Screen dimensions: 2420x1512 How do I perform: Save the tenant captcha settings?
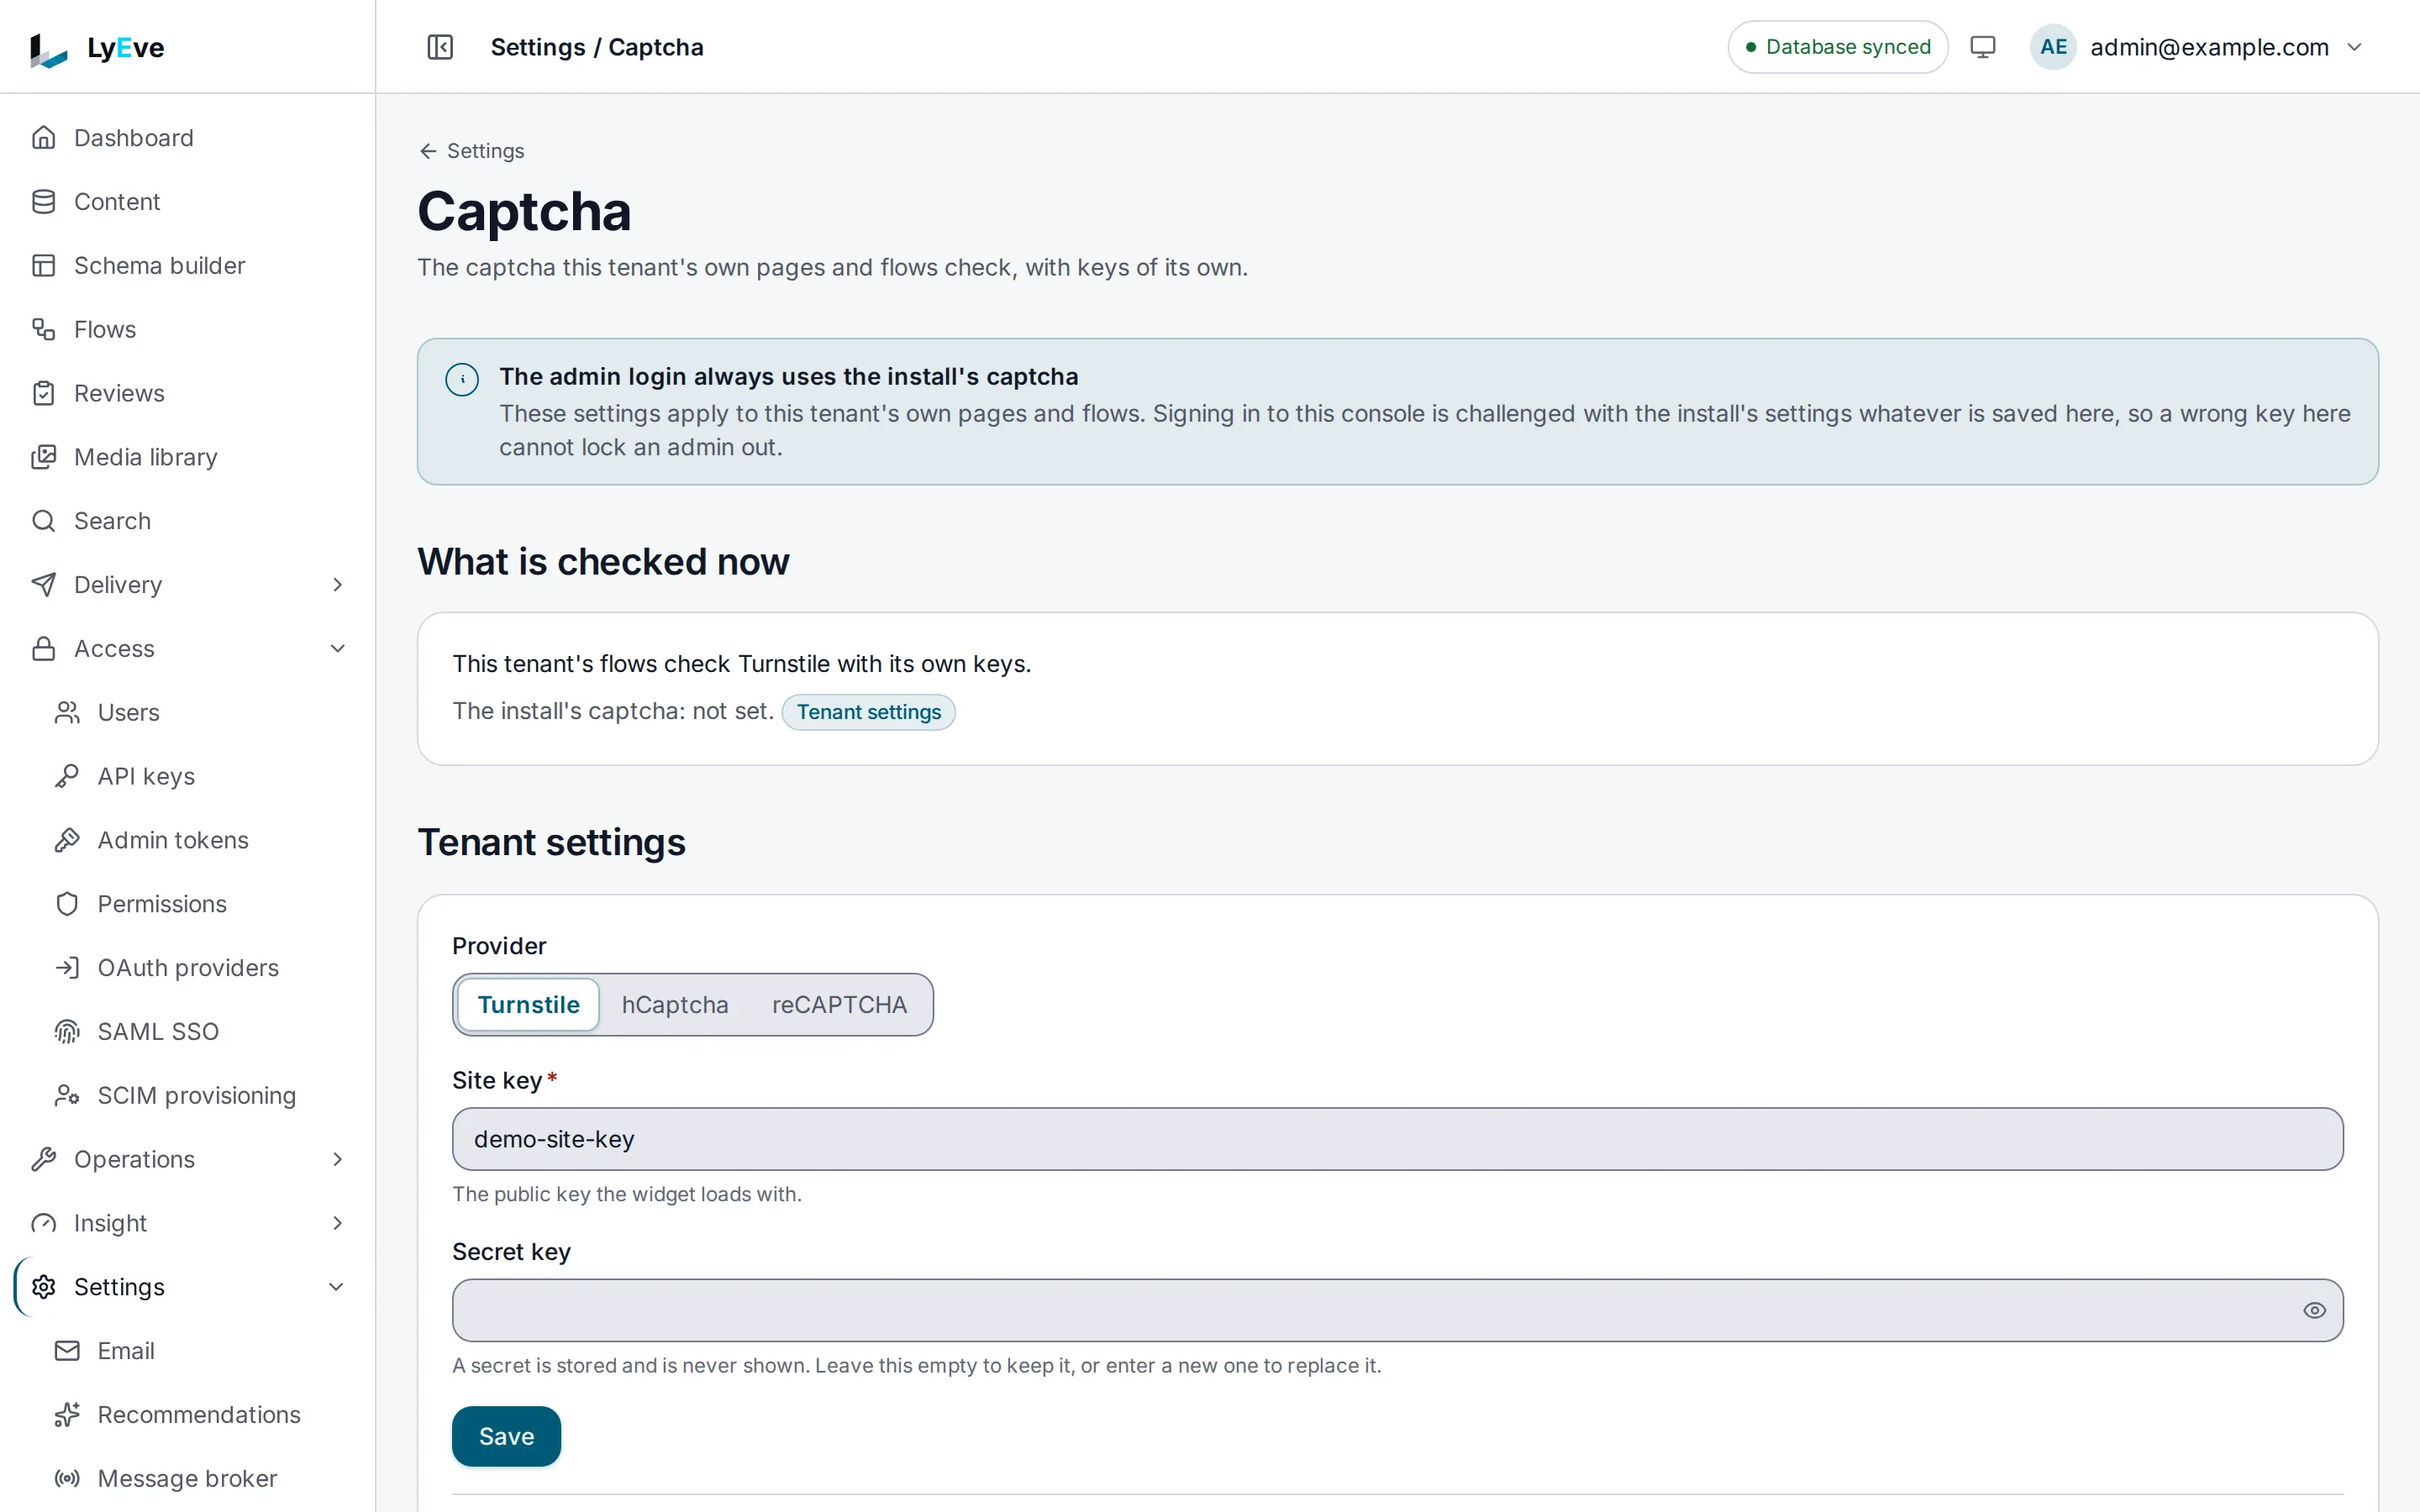coord(506,1437)
